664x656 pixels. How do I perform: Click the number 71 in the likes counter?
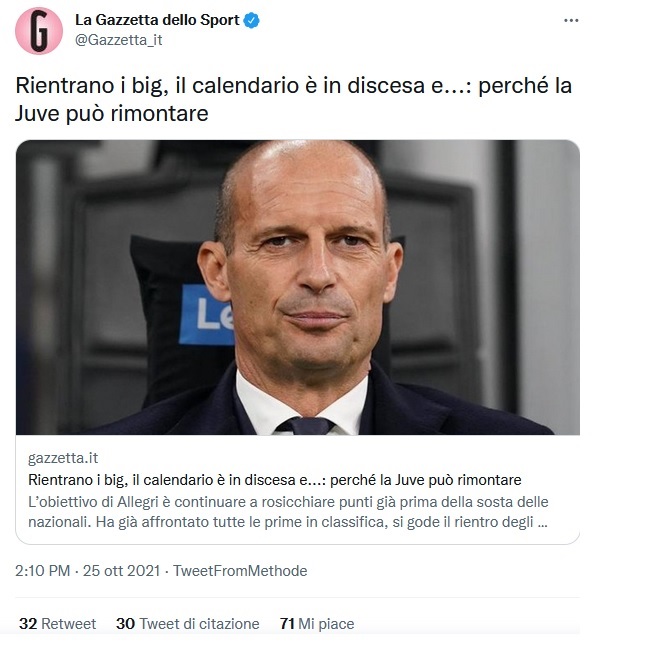(287, 623)
